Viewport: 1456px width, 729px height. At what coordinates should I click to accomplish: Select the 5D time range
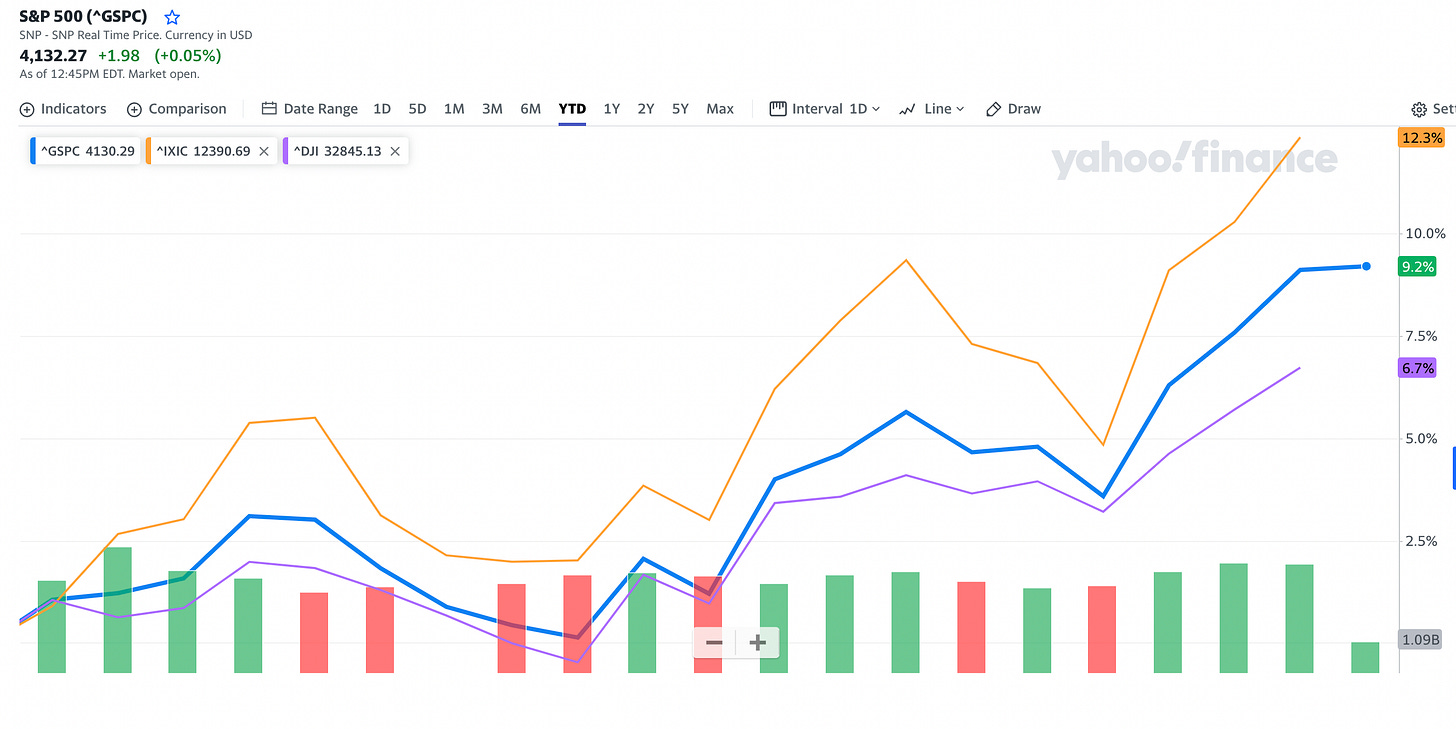click(x=417, y=109)
